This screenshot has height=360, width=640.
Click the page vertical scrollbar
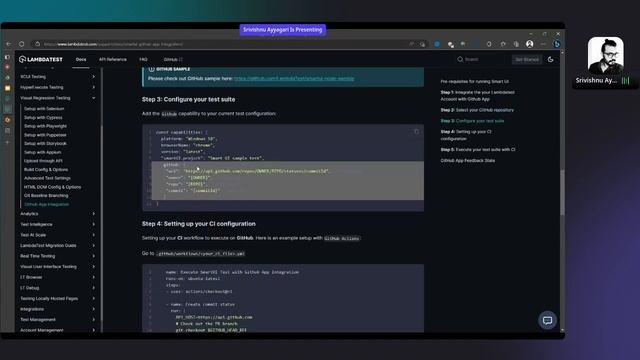click(x=562, y=192)
